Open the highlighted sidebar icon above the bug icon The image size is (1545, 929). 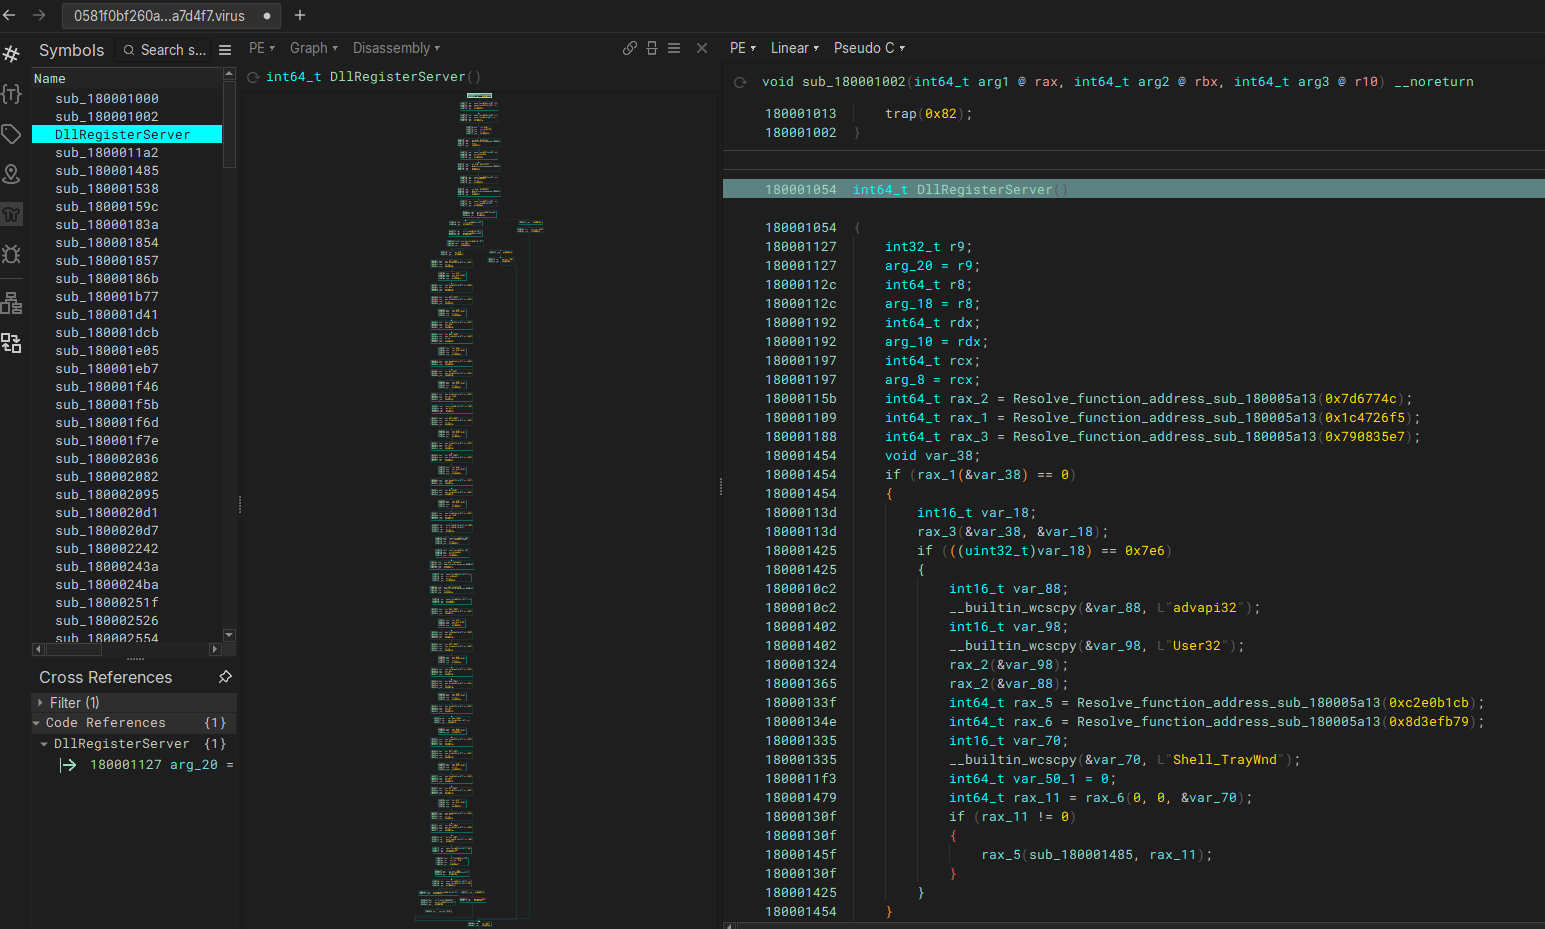[x=11, y=214]
